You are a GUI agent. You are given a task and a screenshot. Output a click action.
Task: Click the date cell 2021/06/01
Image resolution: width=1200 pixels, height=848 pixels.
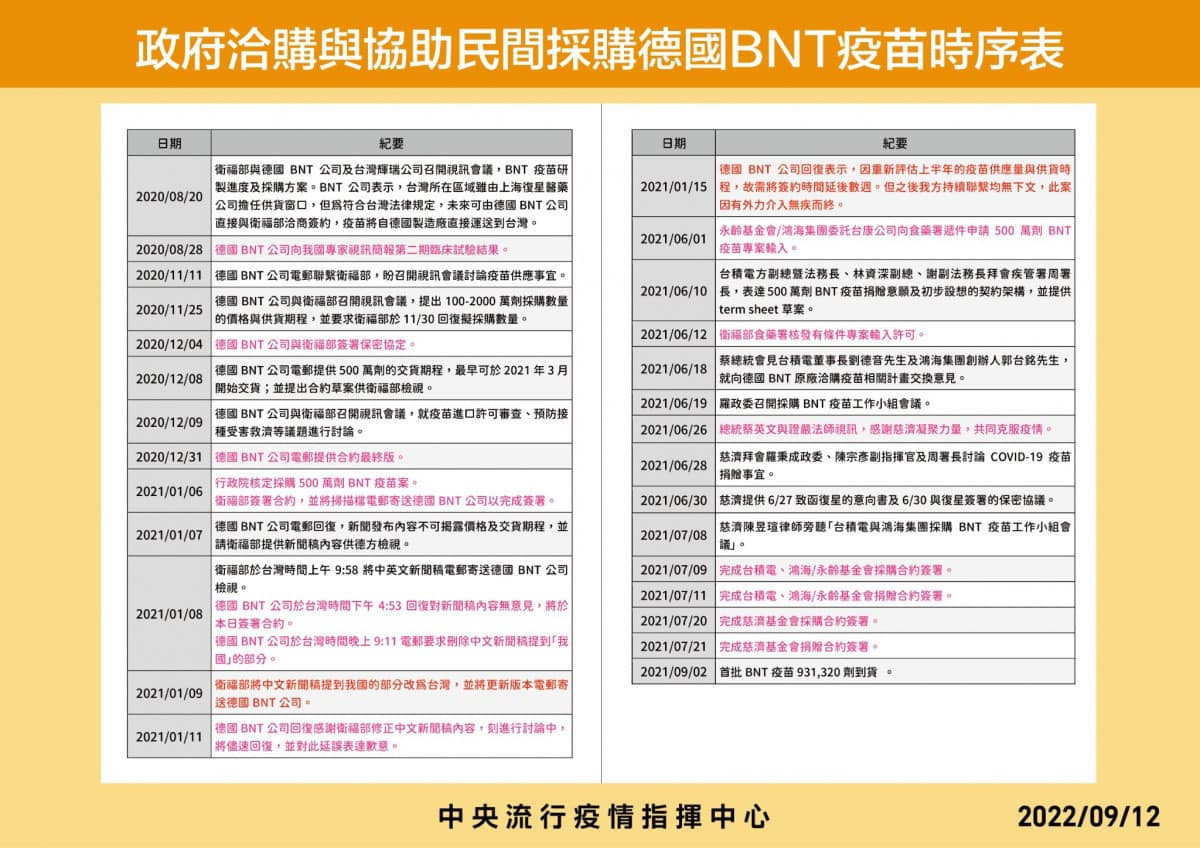point(673,239)
